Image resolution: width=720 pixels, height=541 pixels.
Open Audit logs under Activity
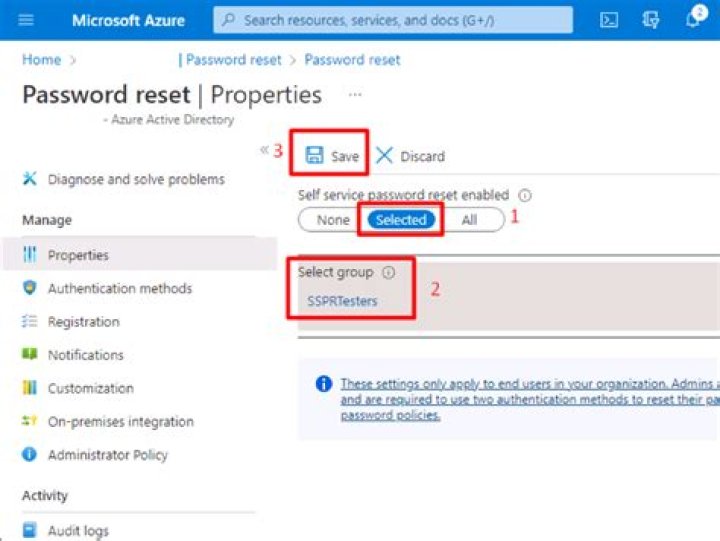click(78, 531)
